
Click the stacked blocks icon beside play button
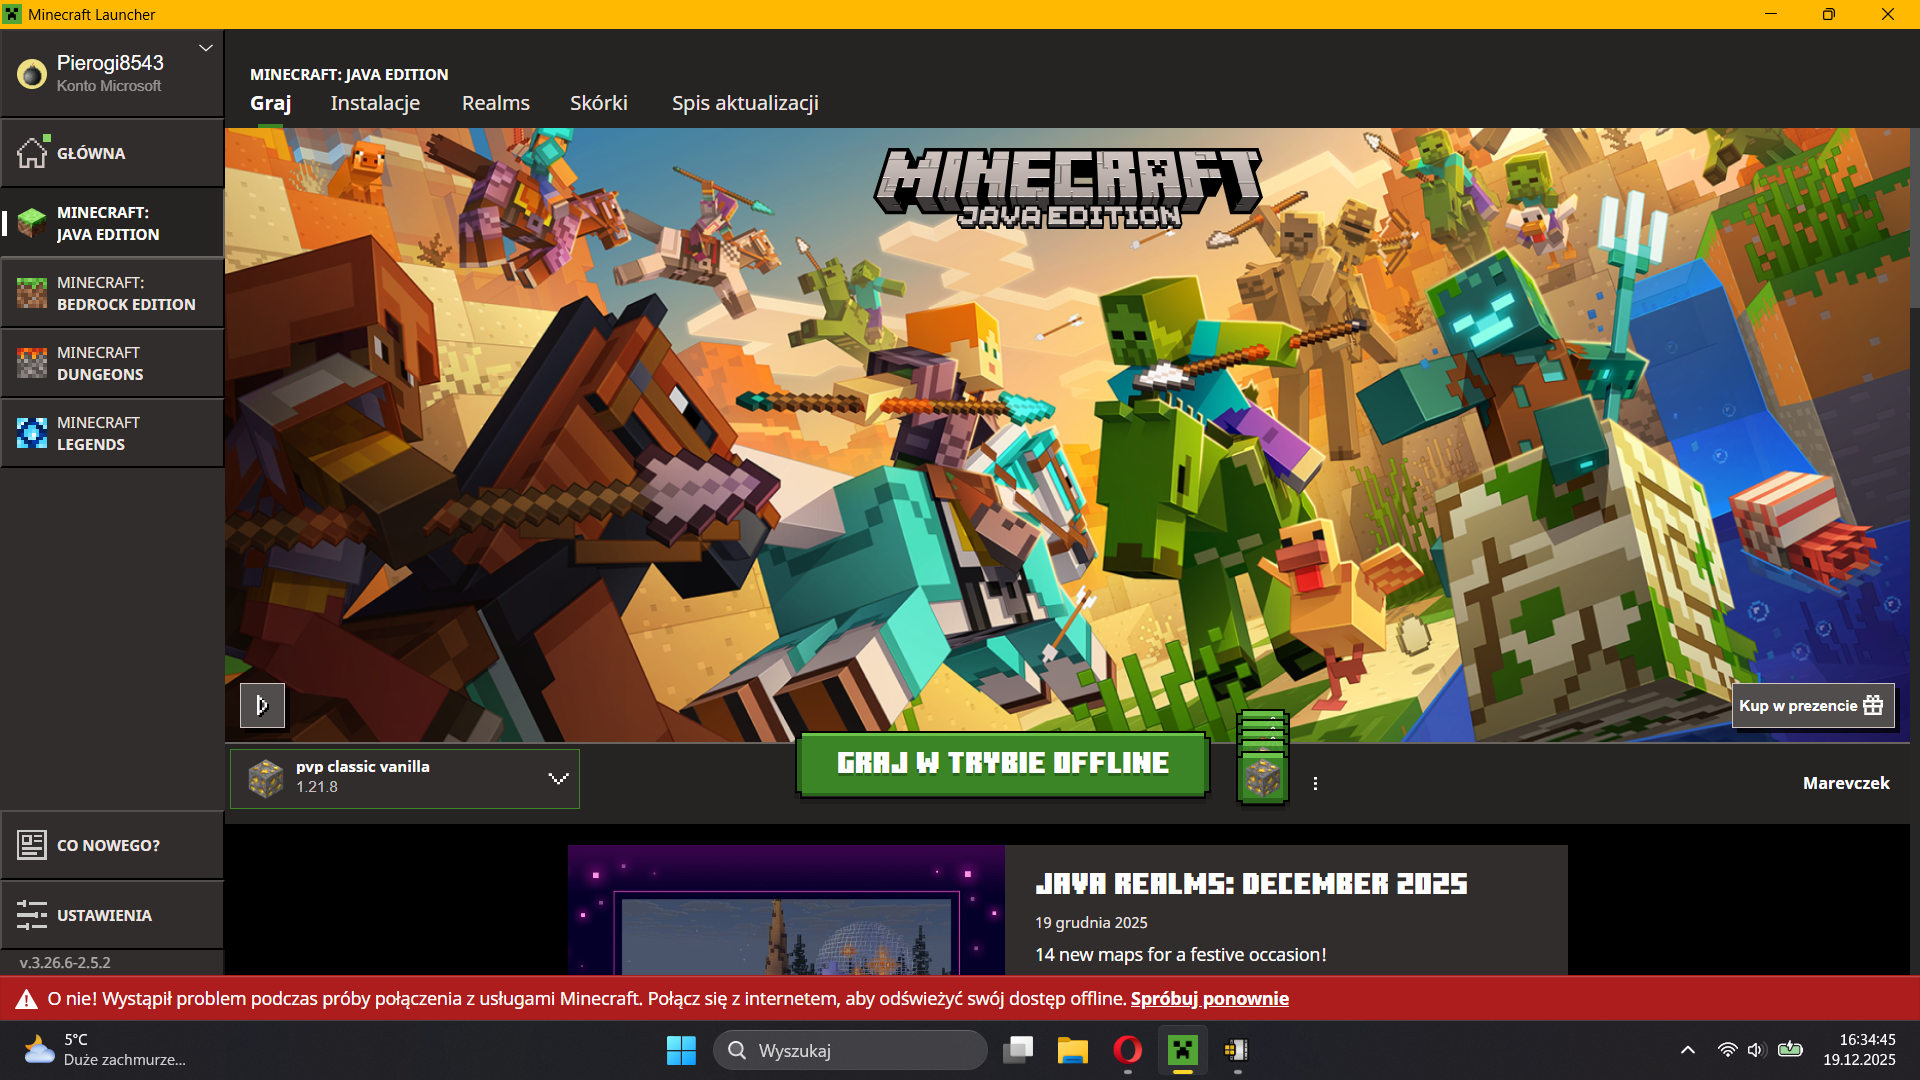pos(1262,759)
